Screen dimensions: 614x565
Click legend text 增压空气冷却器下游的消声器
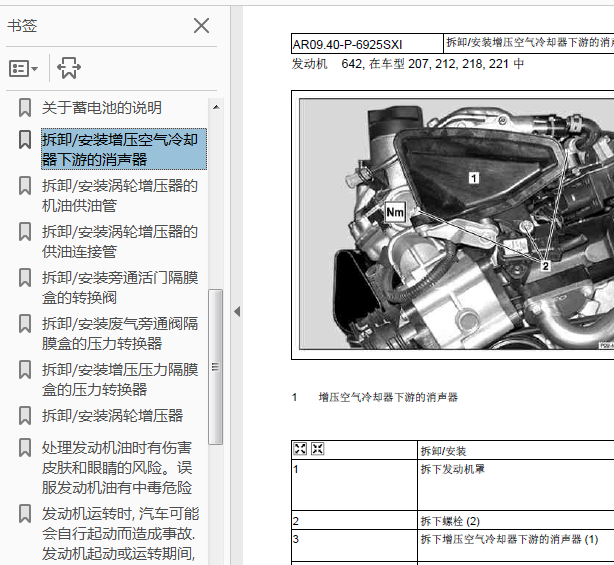pyautogui.click(x=388, y=397)
